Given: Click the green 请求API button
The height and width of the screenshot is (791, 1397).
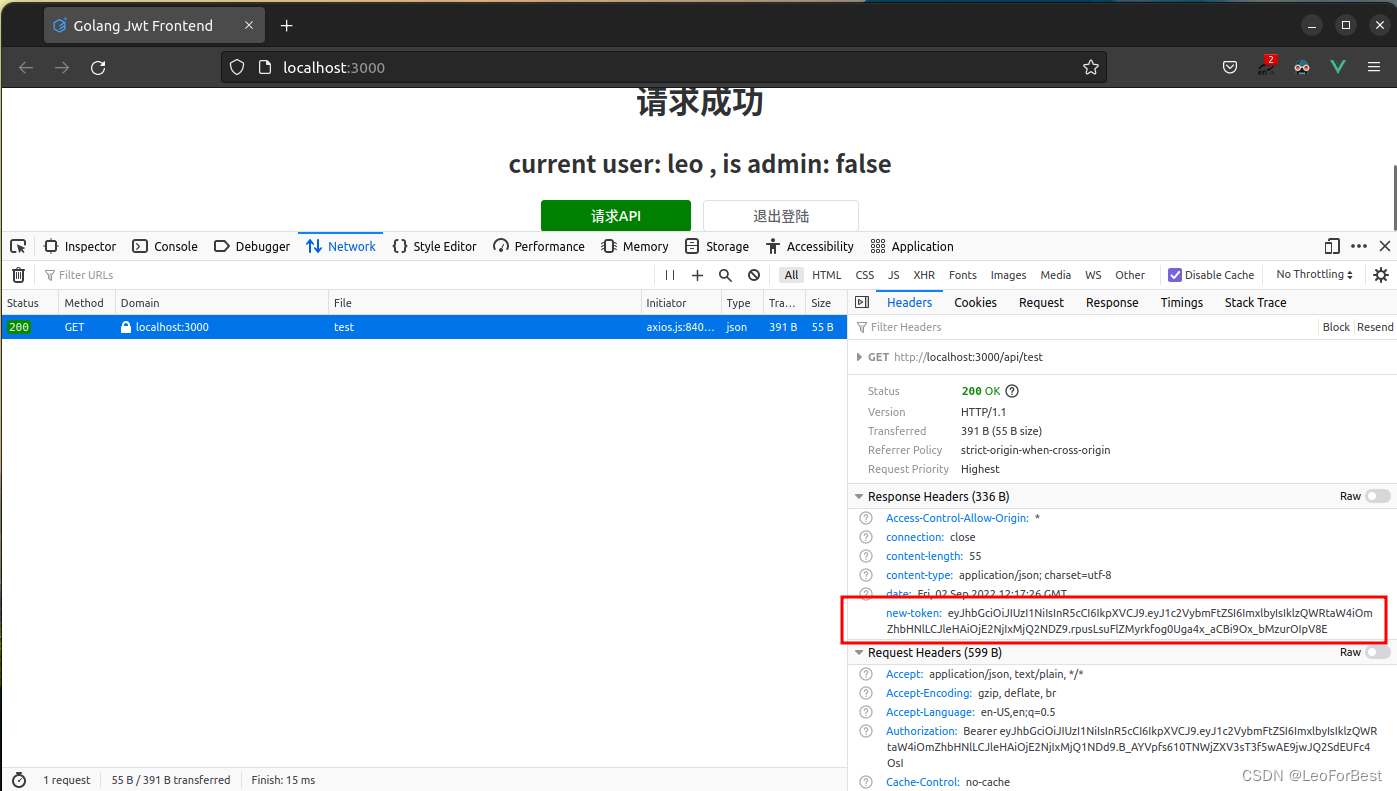Looking at the screenshot, I should [616, 216].
